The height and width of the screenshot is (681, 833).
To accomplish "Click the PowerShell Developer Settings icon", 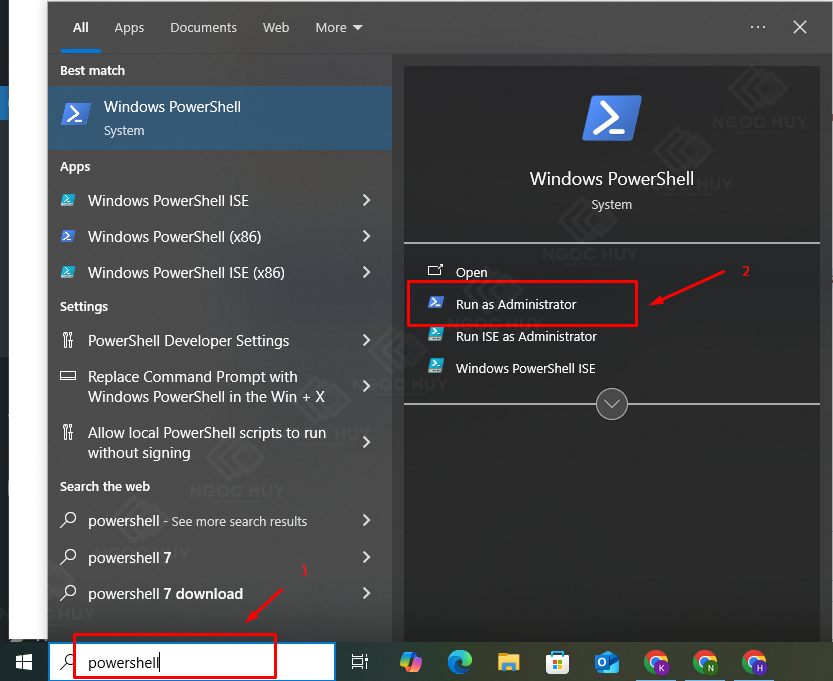I will click(x=67, y=340).
